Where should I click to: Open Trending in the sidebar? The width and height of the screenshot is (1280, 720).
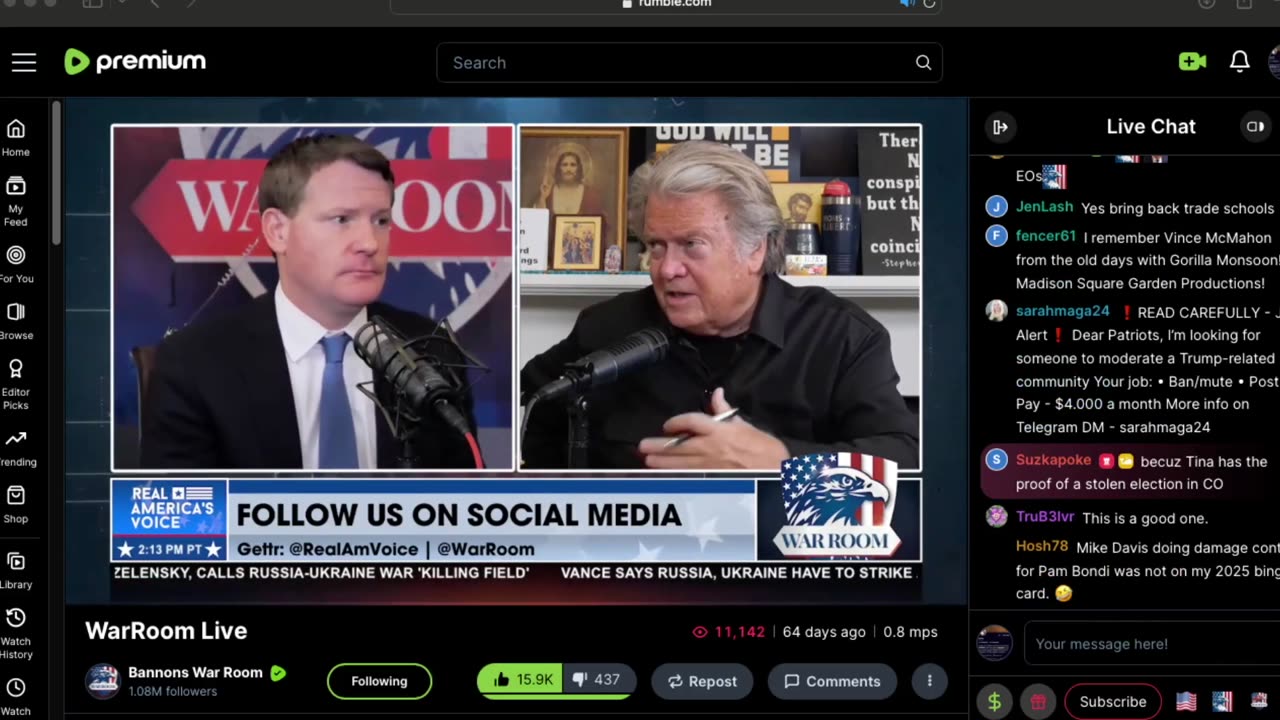point(16,448)
